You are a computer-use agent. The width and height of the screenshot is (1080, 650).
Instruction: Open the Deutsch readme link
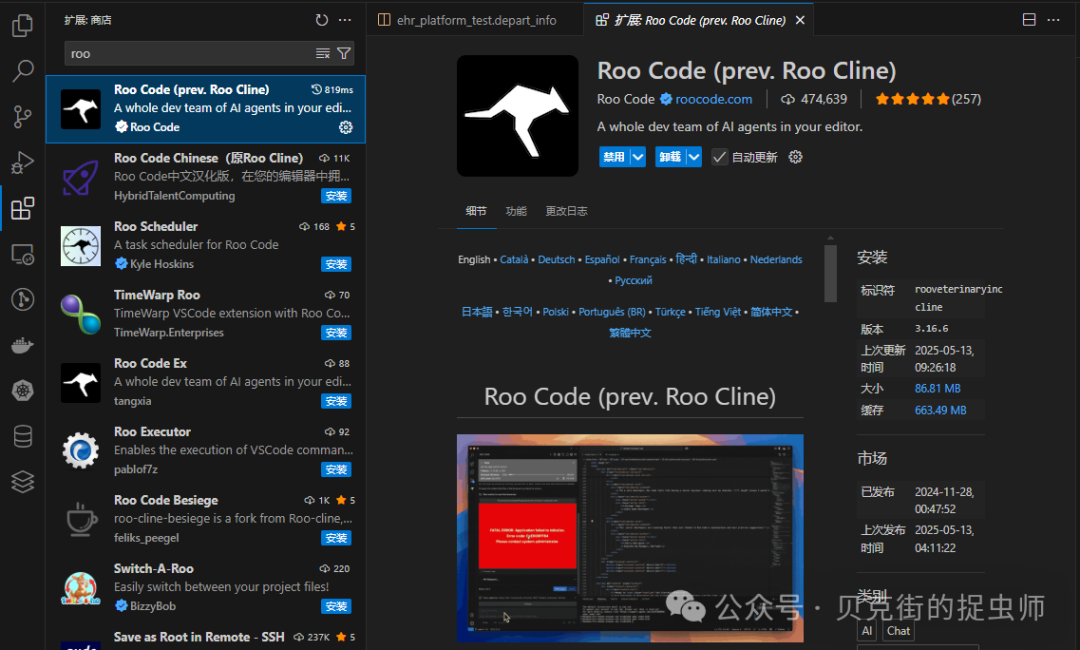tap(557, 260)
